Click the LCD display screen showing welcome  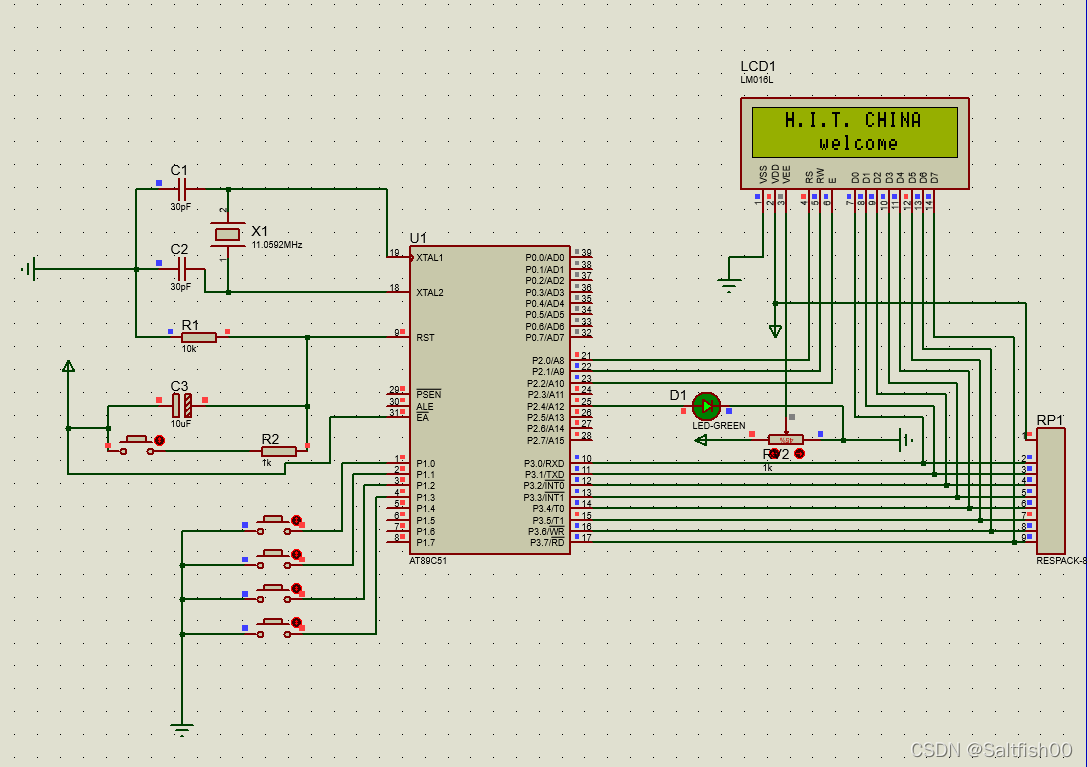coord(855,132)
